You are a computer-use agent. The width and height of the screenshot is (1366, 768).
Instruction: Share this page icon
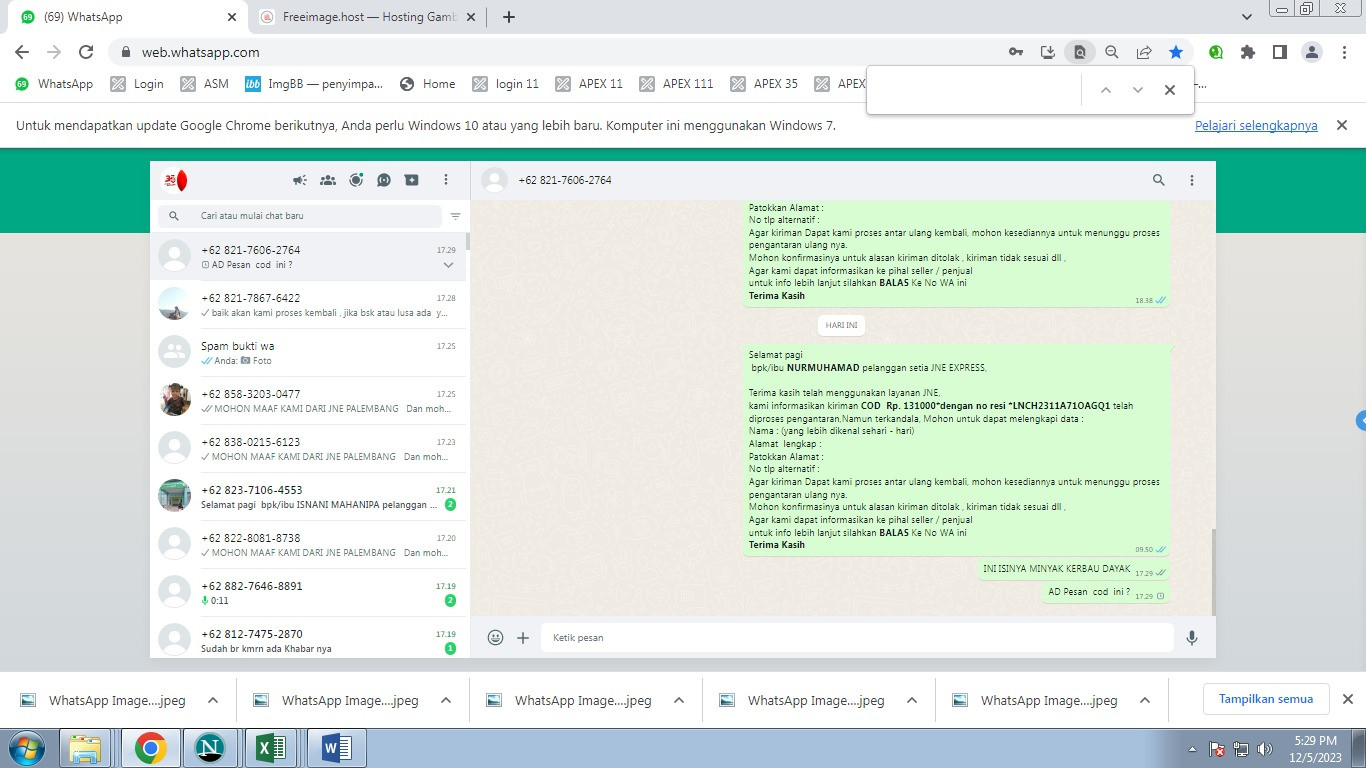click(x=1144, y=52)
